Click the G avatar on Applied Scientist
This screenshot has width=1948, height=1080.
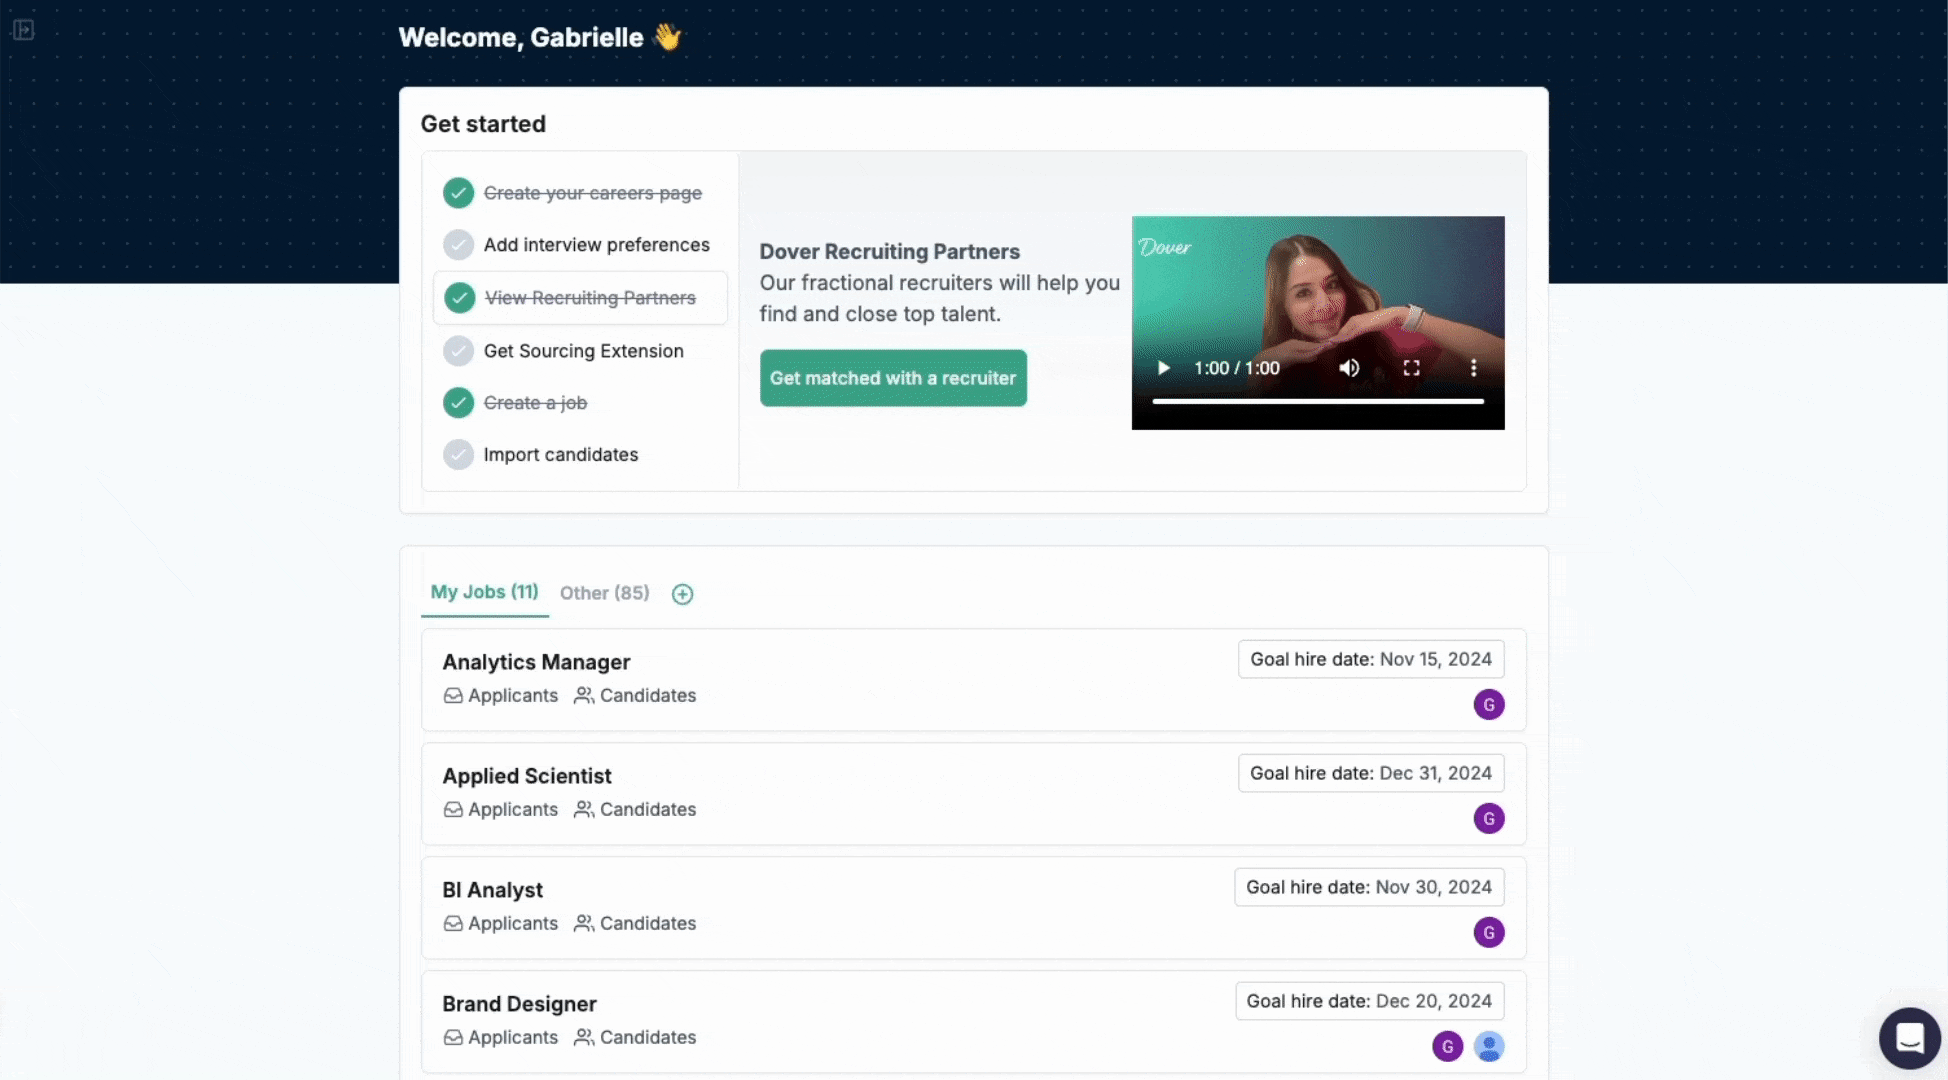click(1488, 818)
